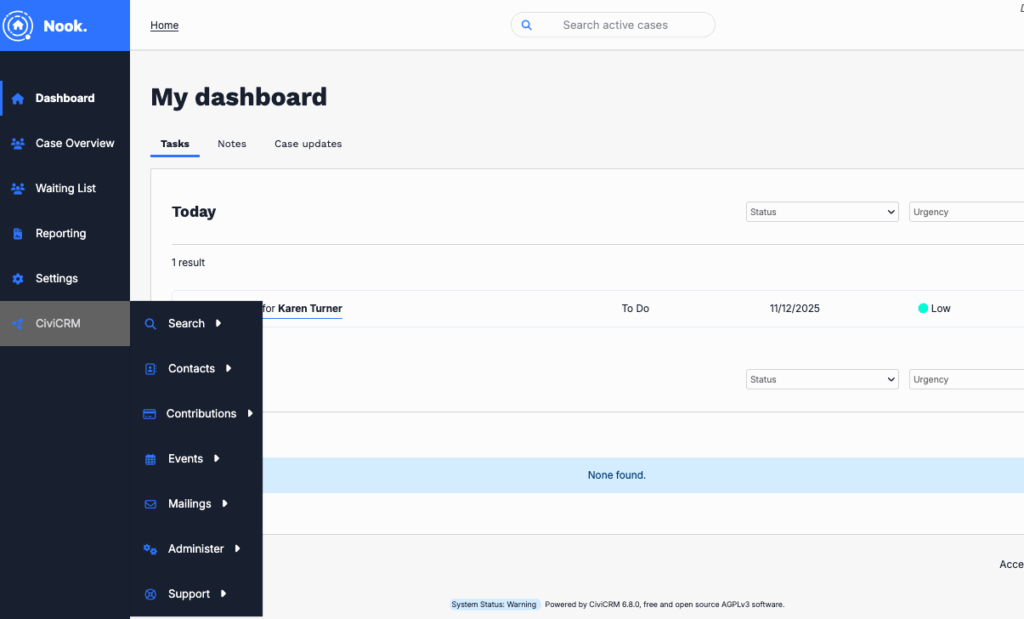Click the CiviCRM sidebar icon
Screen dimensions: 1024x619
click(x=17, y=324)
